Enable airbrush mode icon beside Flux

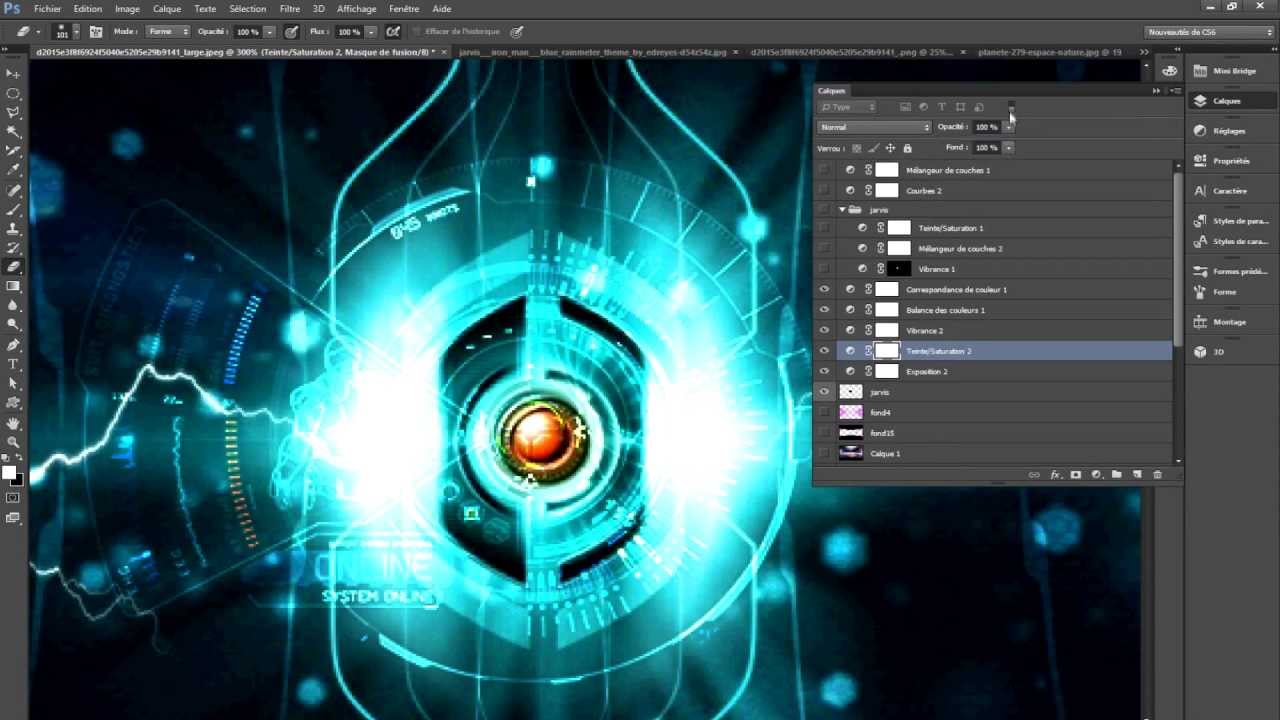click(393, 32)
